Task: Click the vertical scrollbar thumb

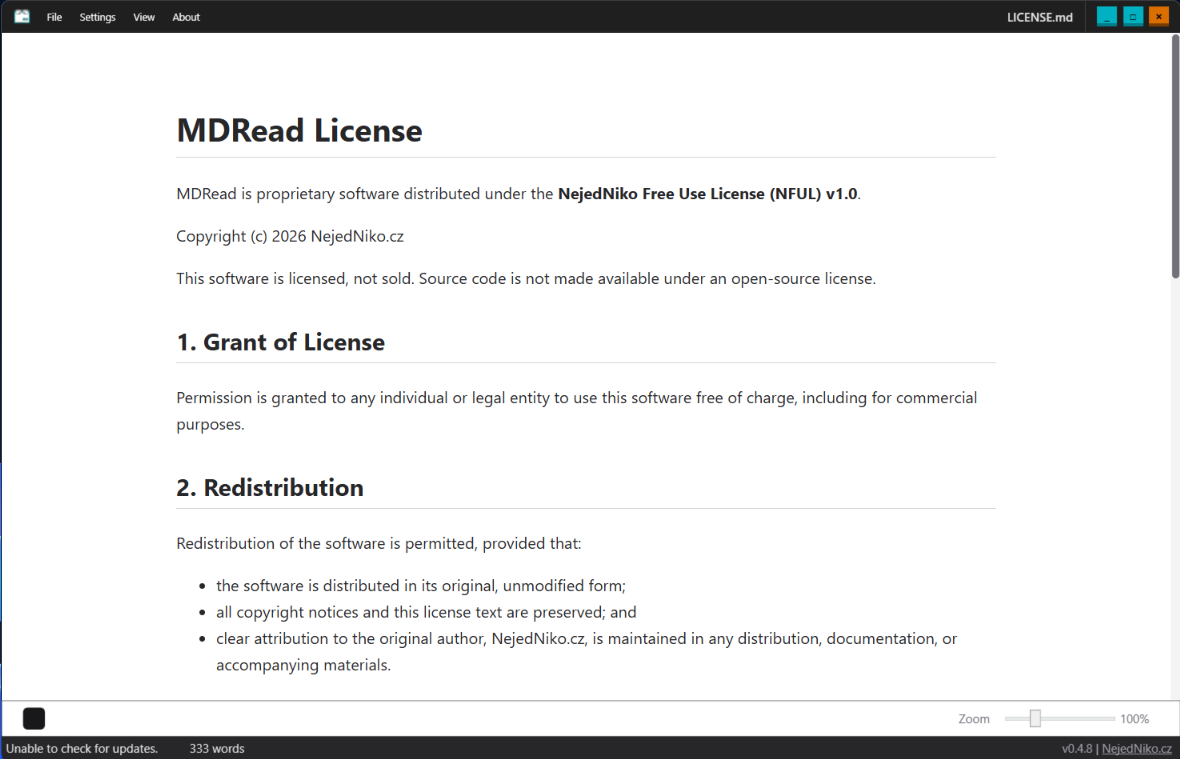Action: point(1175,156)
